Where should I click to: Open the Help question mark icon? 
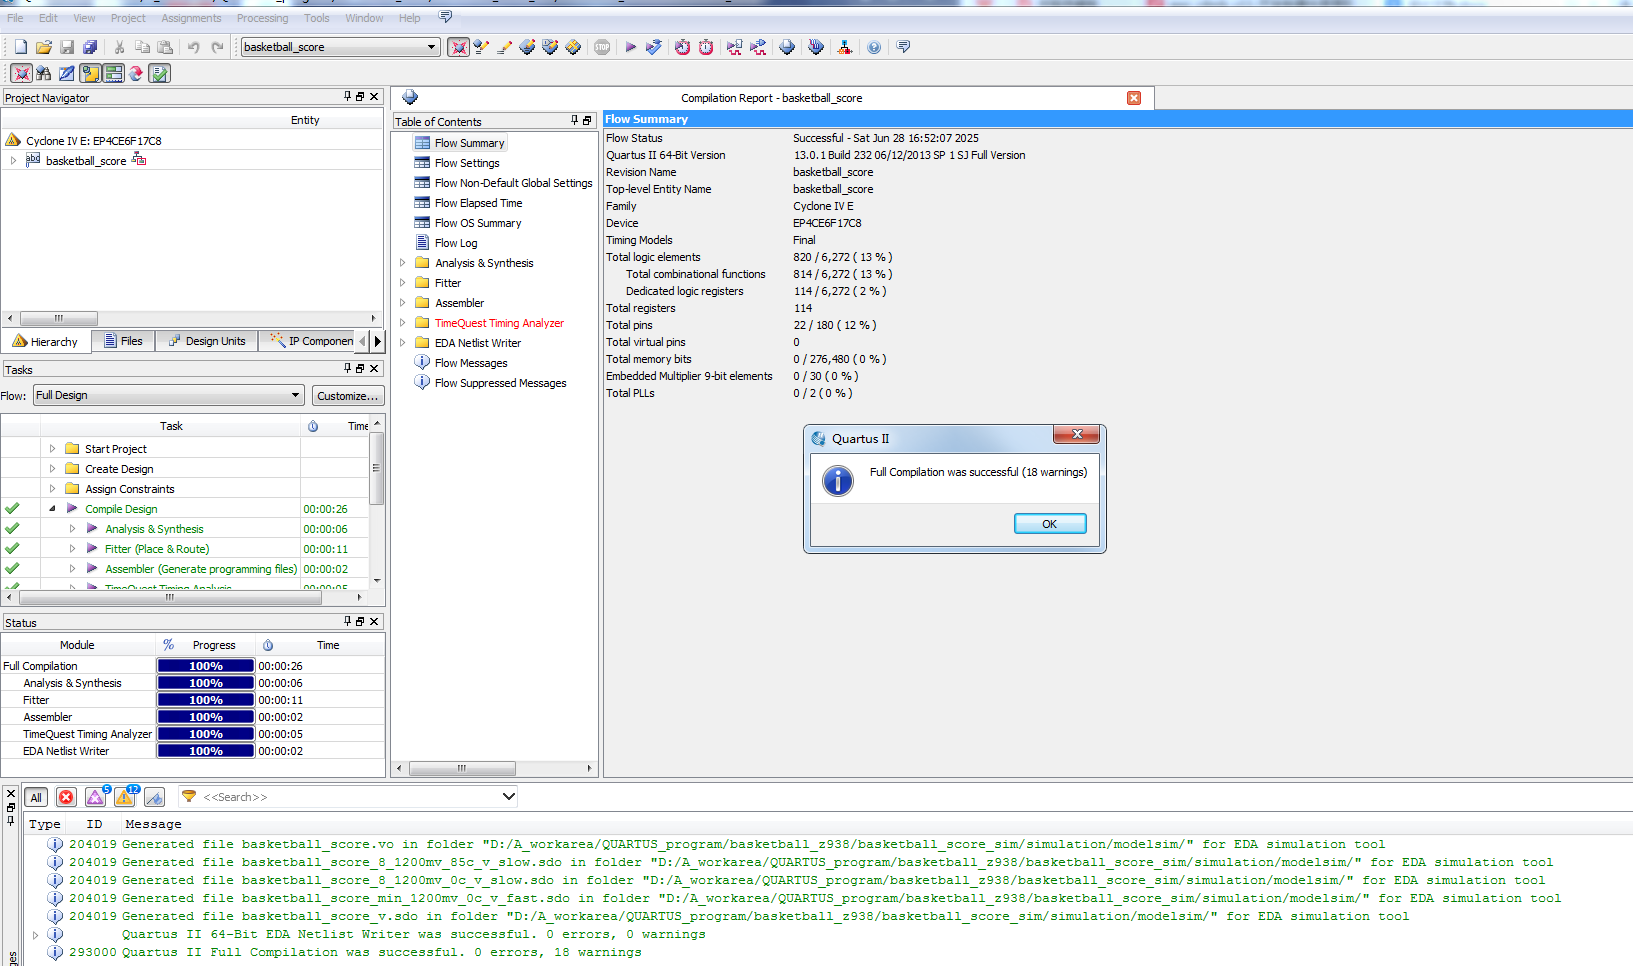[874, 47]
